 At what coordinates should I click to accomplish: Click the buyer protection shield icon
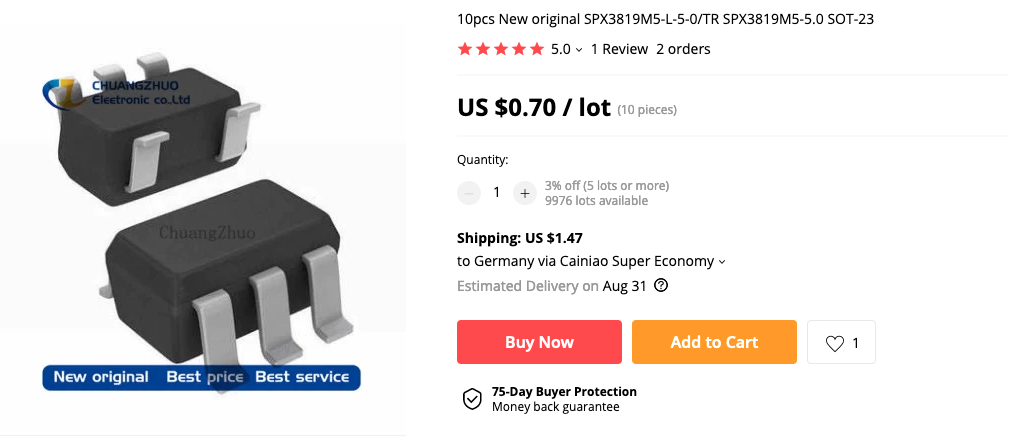(x=472, y=399)
